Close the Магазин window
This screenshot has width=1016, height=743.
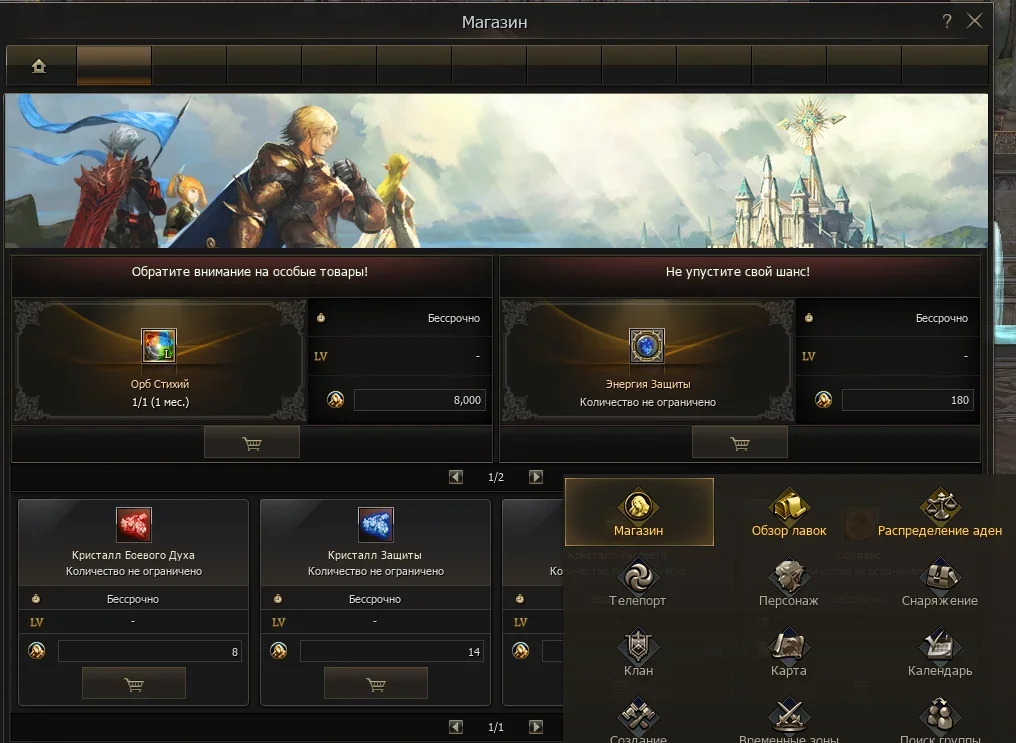pyautogui.click(x=975, y=21)
